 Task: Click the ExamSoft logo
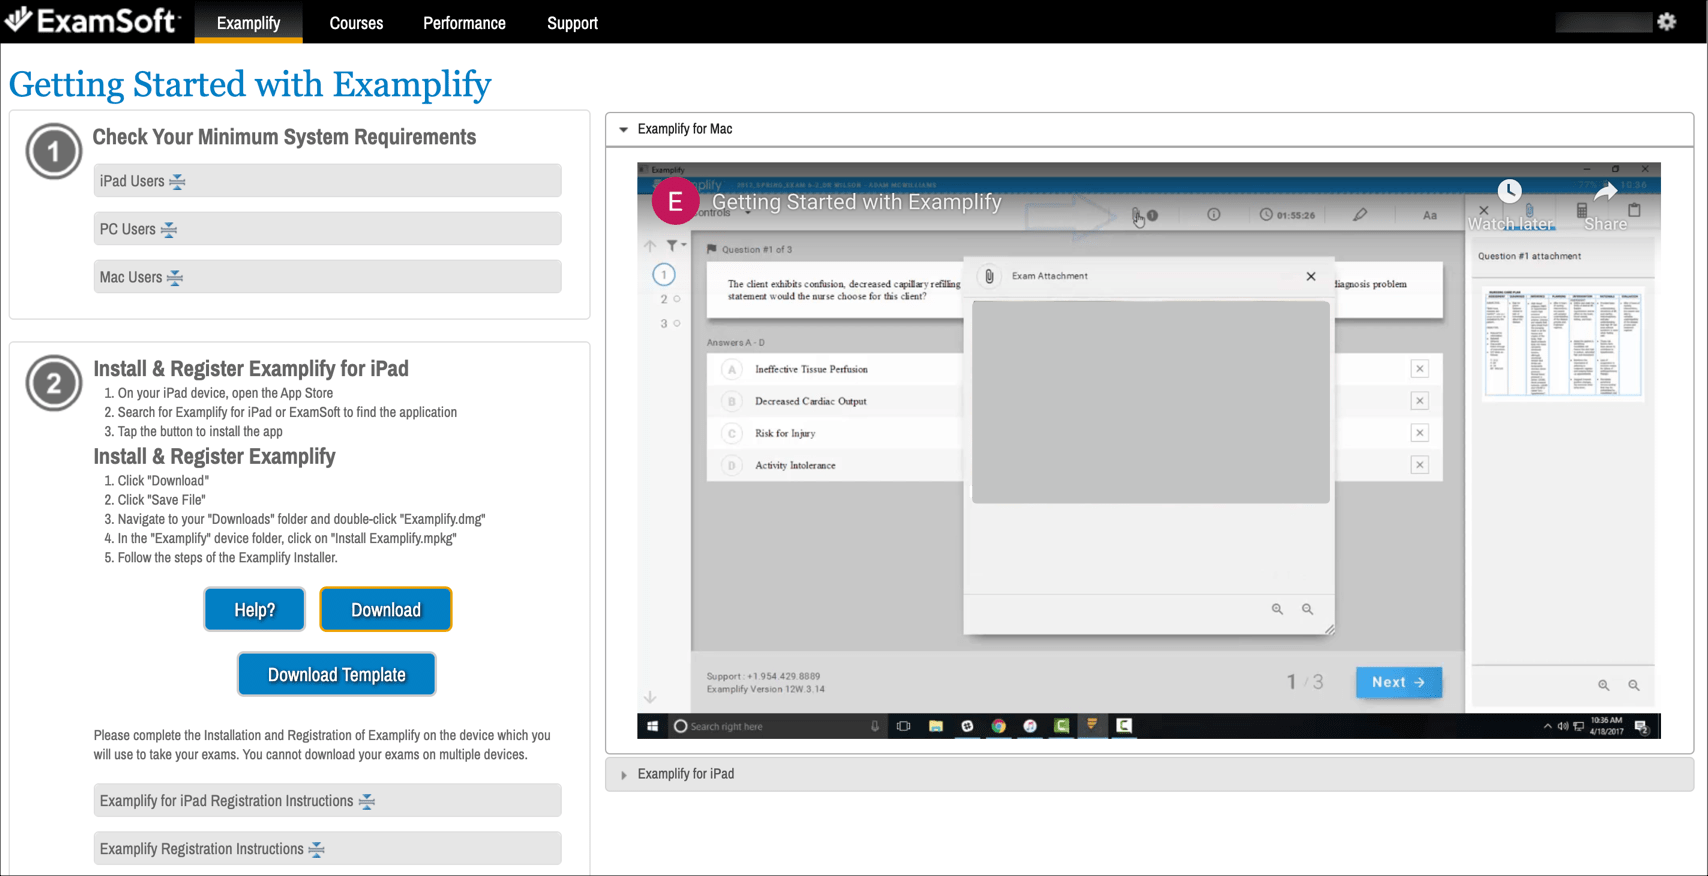click(92, 20)
